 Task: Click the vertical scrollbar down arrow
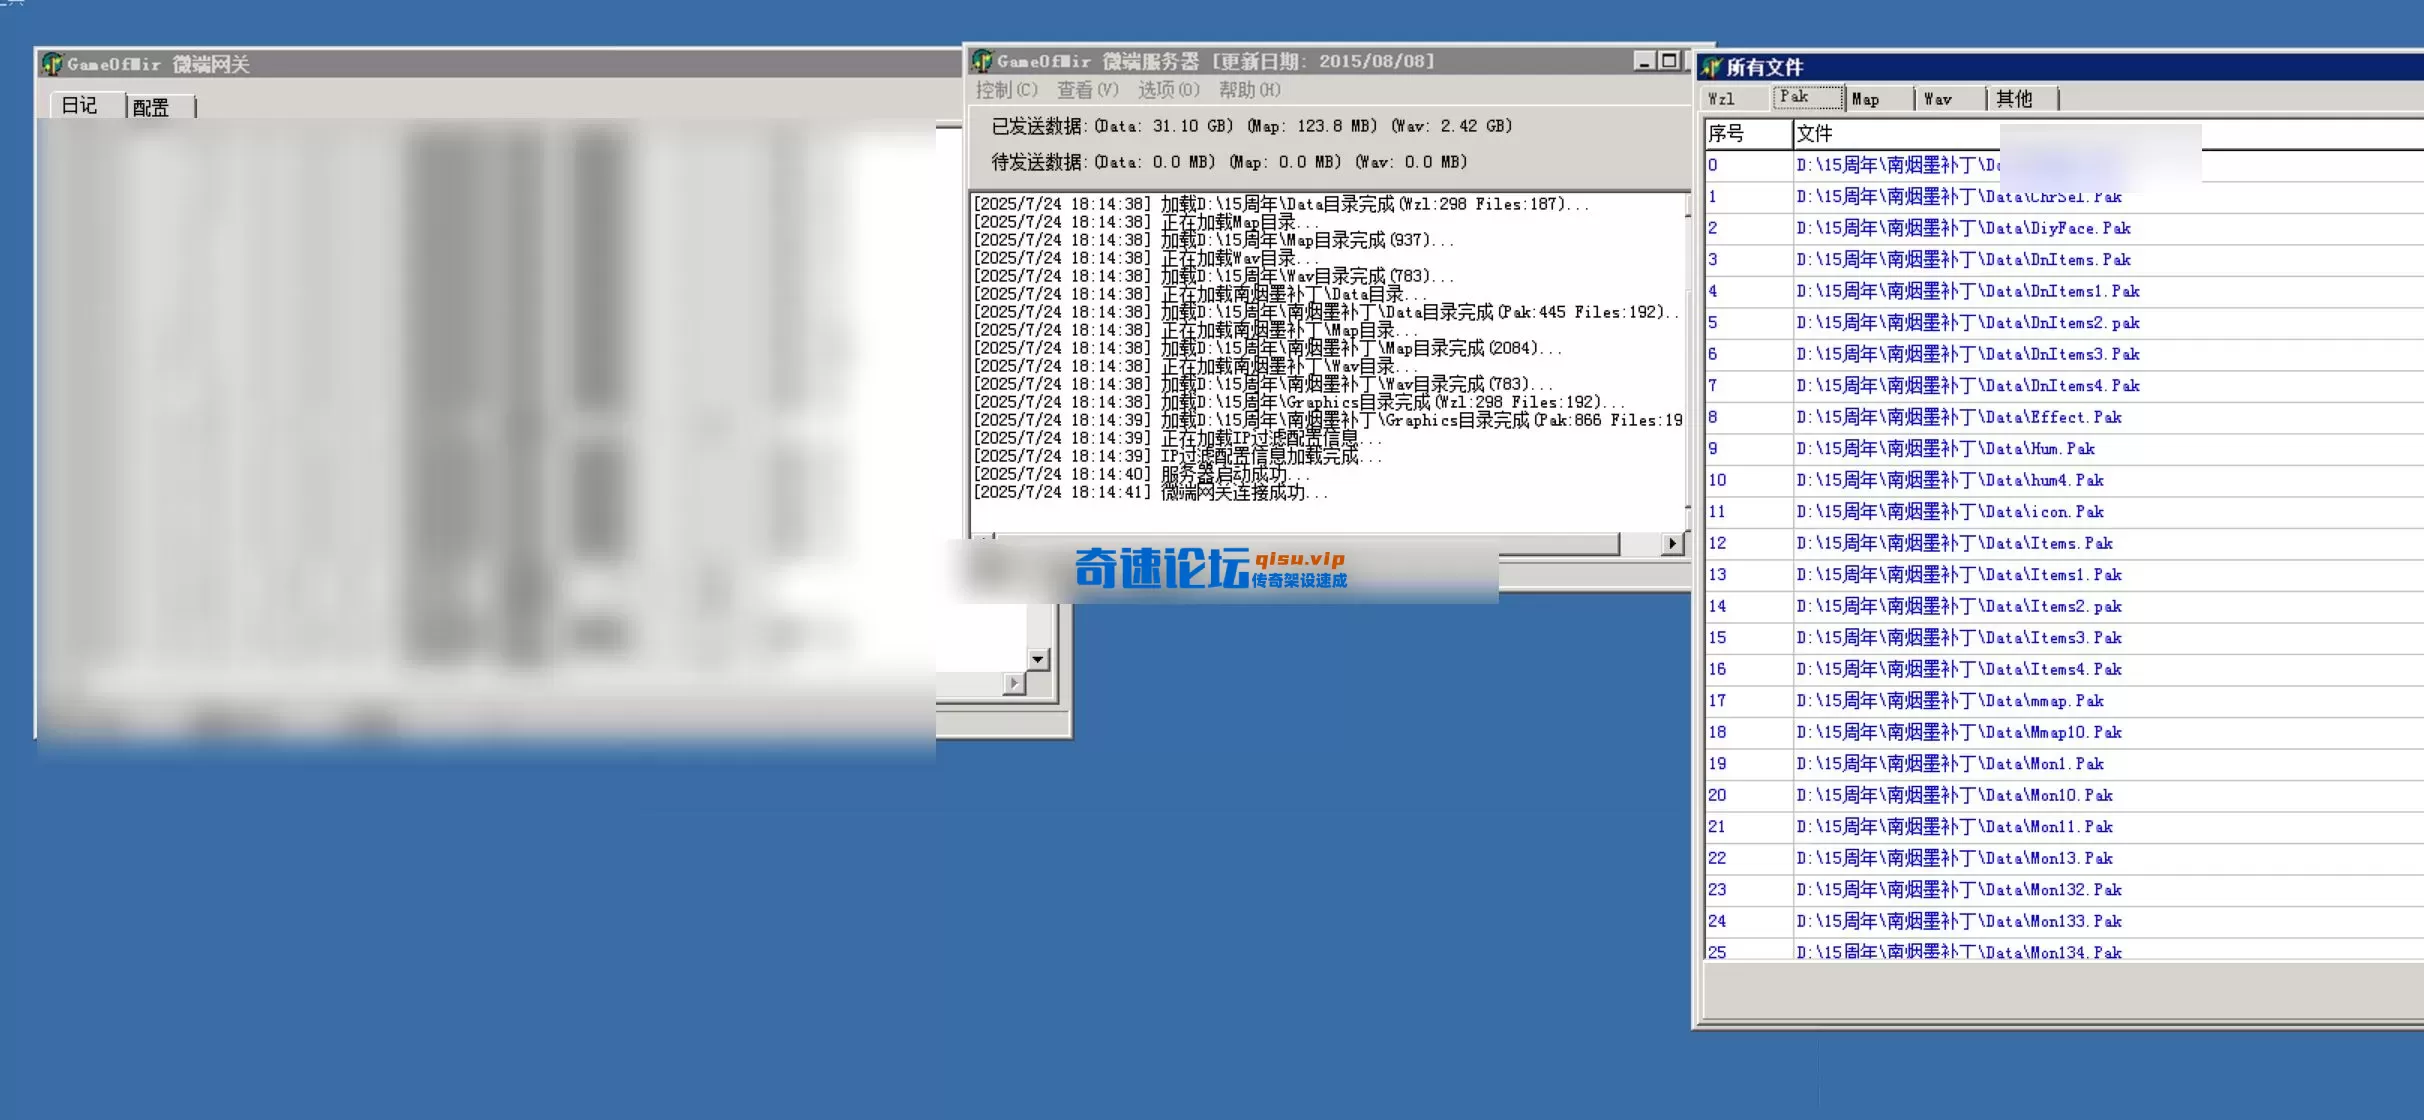1038,658
